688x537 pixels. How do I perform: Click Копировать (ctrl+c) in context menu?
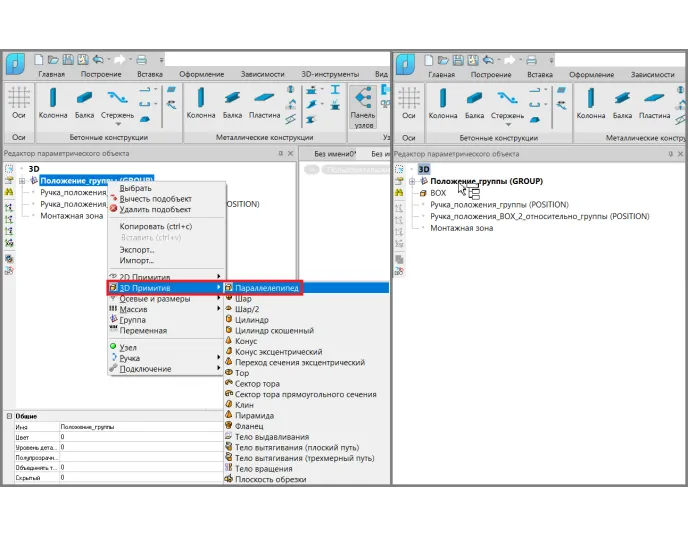(156, 226)
